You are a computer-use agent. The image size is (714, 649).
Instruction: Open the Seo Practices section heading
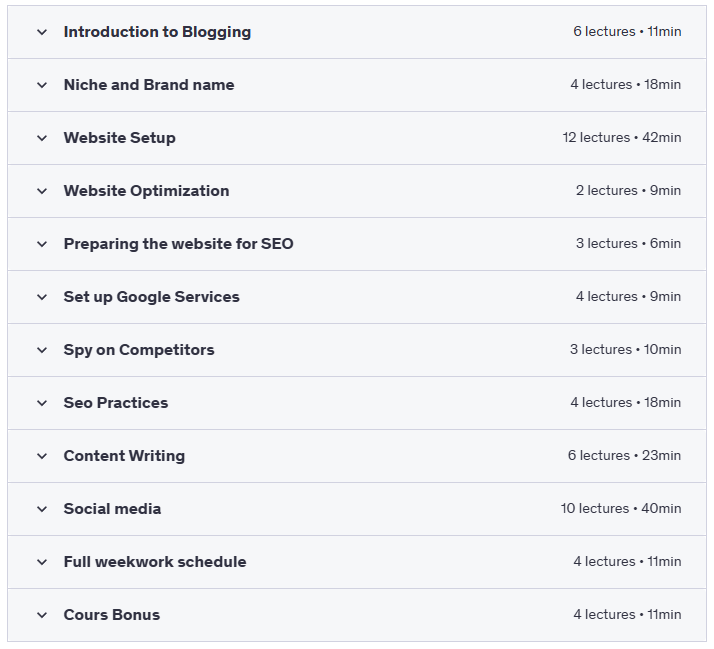pyautogui.click(x=116, y=403)
